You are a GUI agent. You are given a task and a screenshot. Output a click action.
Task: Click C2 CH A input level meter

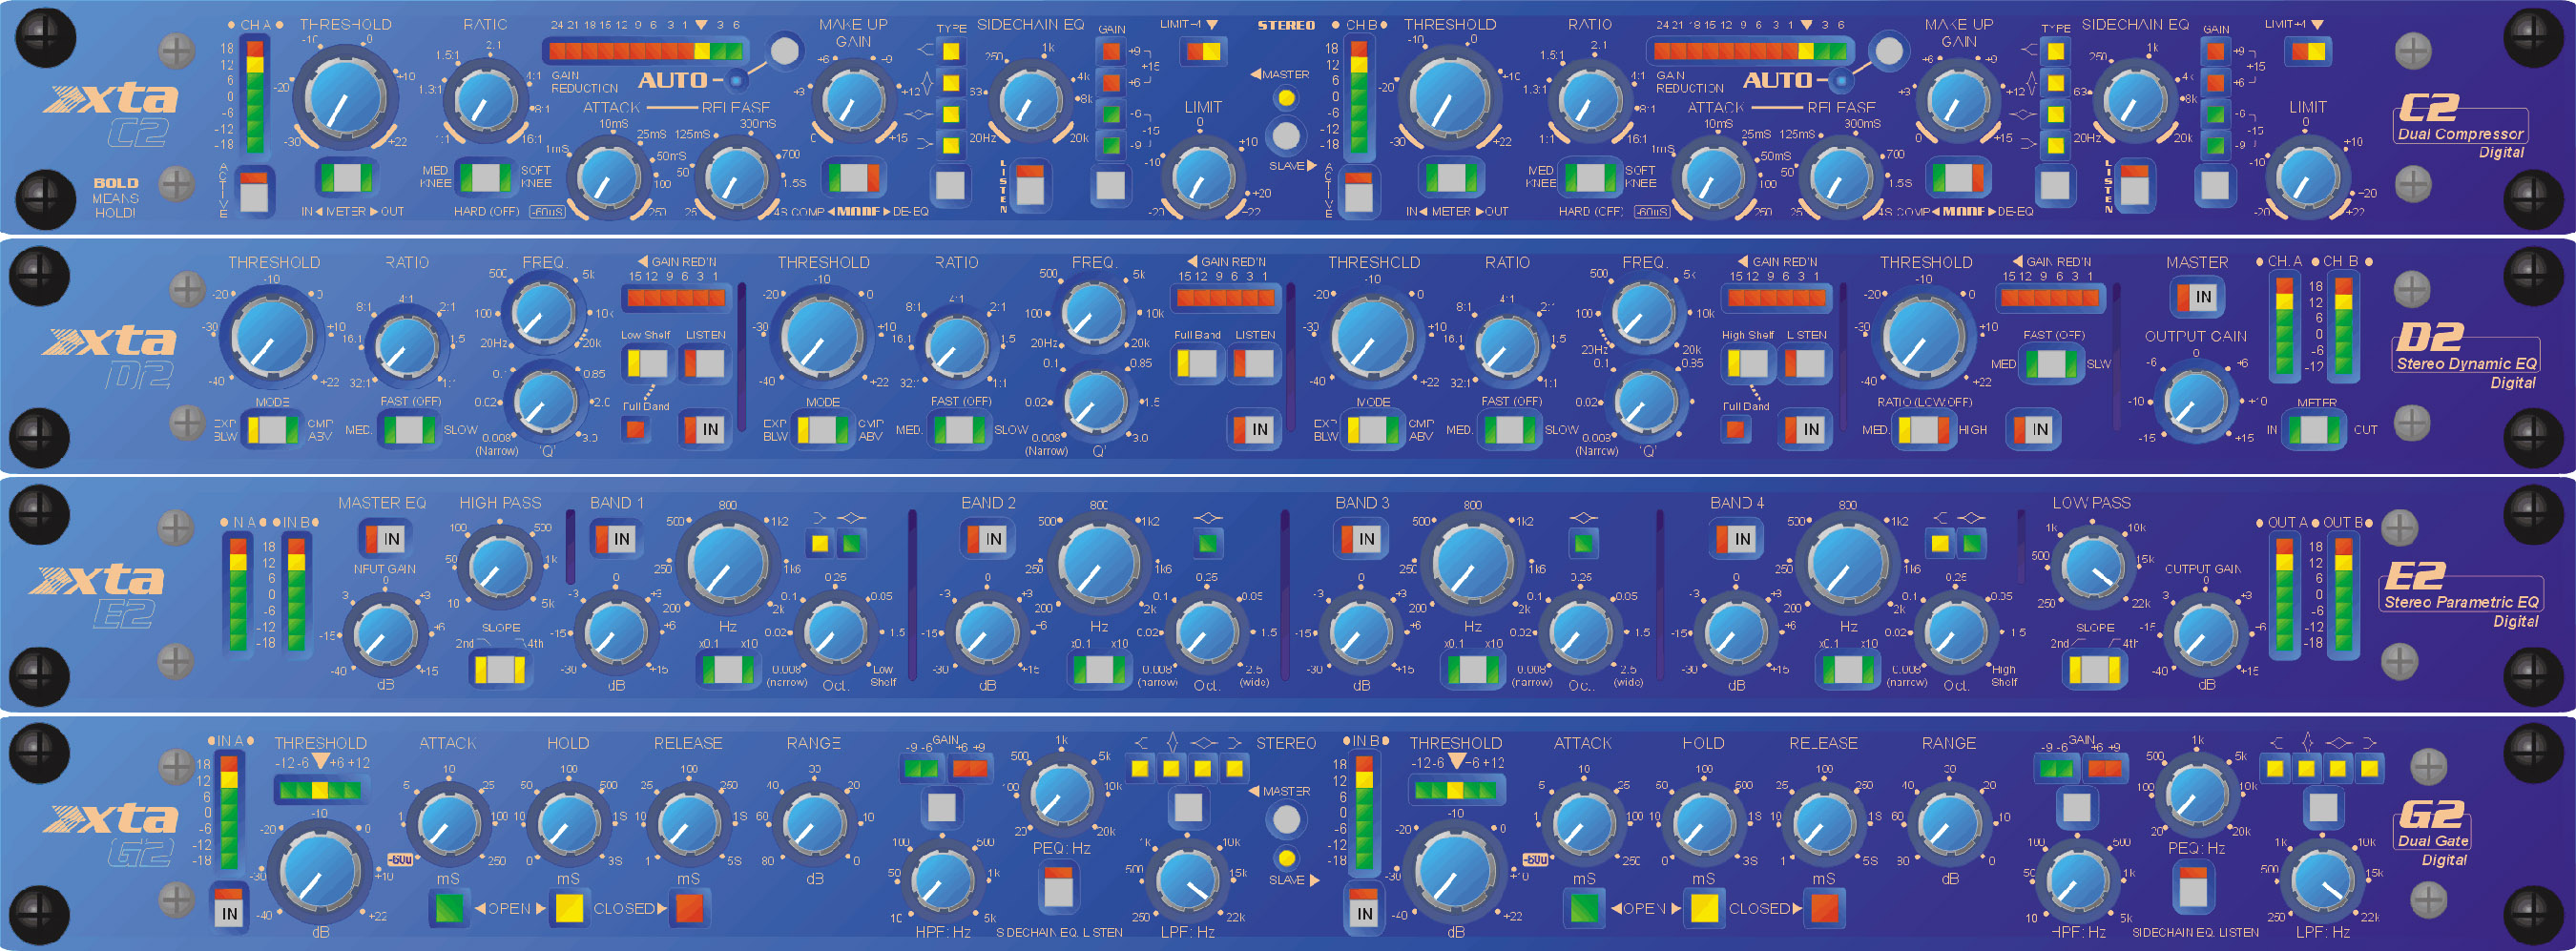255,95
